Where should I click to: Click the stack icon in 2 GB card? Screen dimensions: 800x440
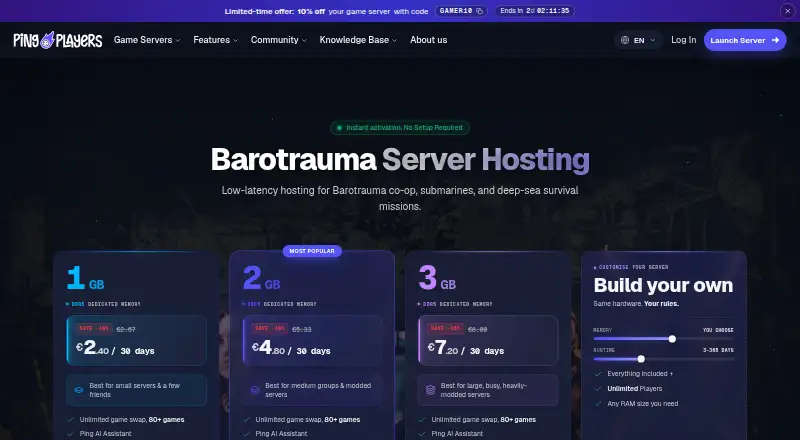[x=255, y=390]
